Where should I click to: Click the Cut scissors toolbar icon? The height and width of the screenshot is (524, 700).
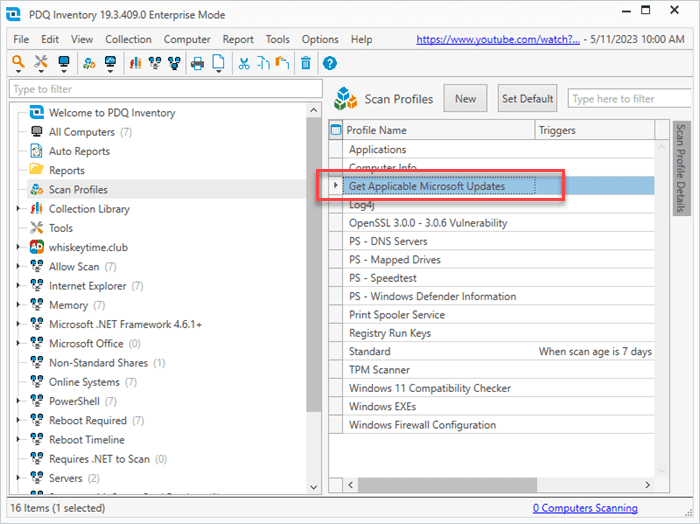[x=244, y=63]
